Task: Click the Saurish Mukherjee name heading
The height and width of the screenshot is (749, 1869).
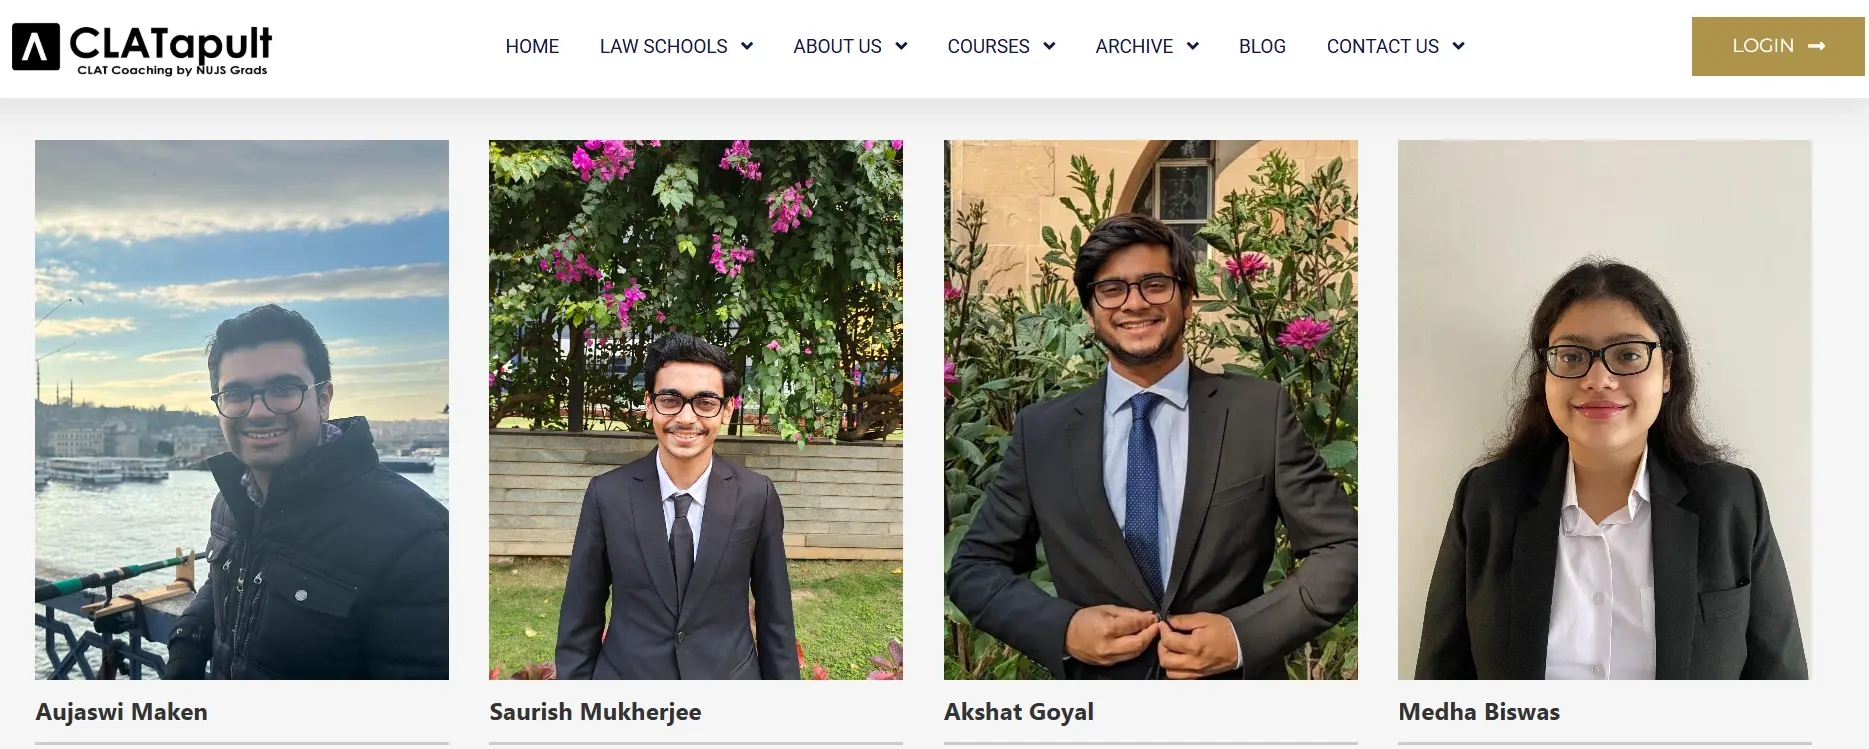Action: [595, 712]
